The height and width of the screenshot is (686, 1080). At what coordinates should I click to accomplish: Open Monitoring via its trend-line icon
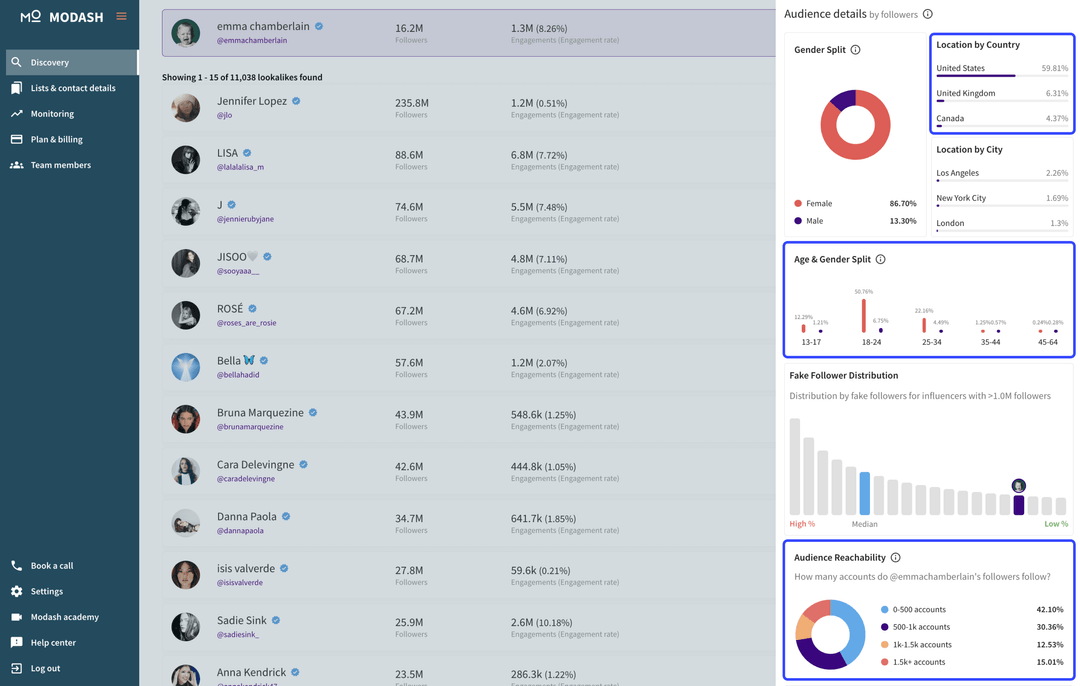[15, 114]
